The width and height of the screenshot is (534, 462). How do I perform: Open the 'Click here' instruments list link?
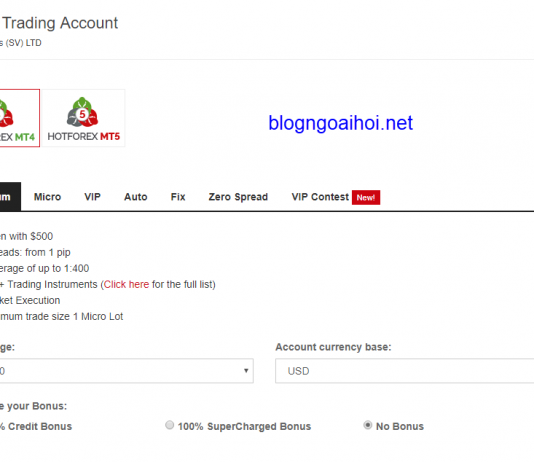[x=126, y=284]
